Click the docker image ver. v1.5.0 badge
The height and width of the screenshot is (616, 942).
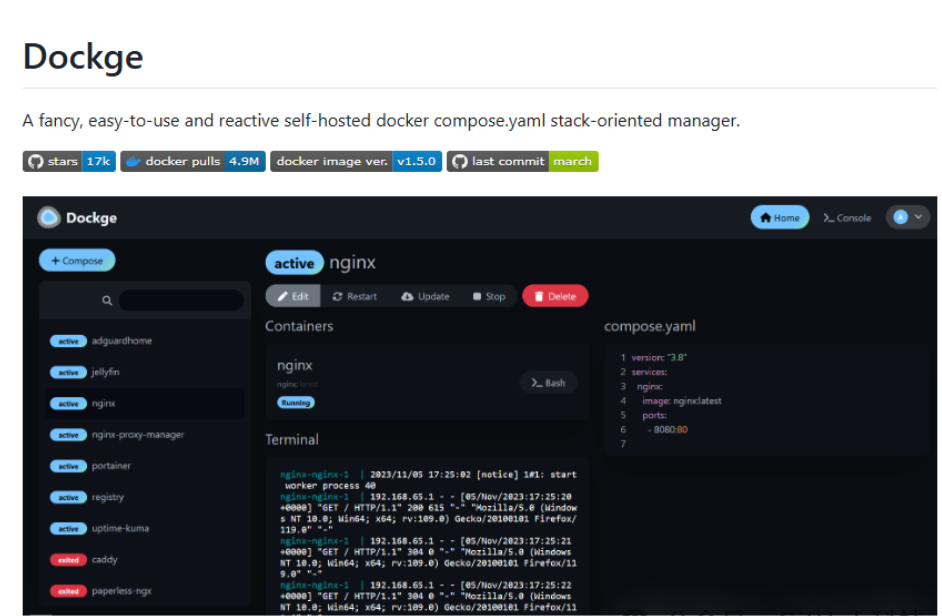pyautogui.click(x=356, y=161)
